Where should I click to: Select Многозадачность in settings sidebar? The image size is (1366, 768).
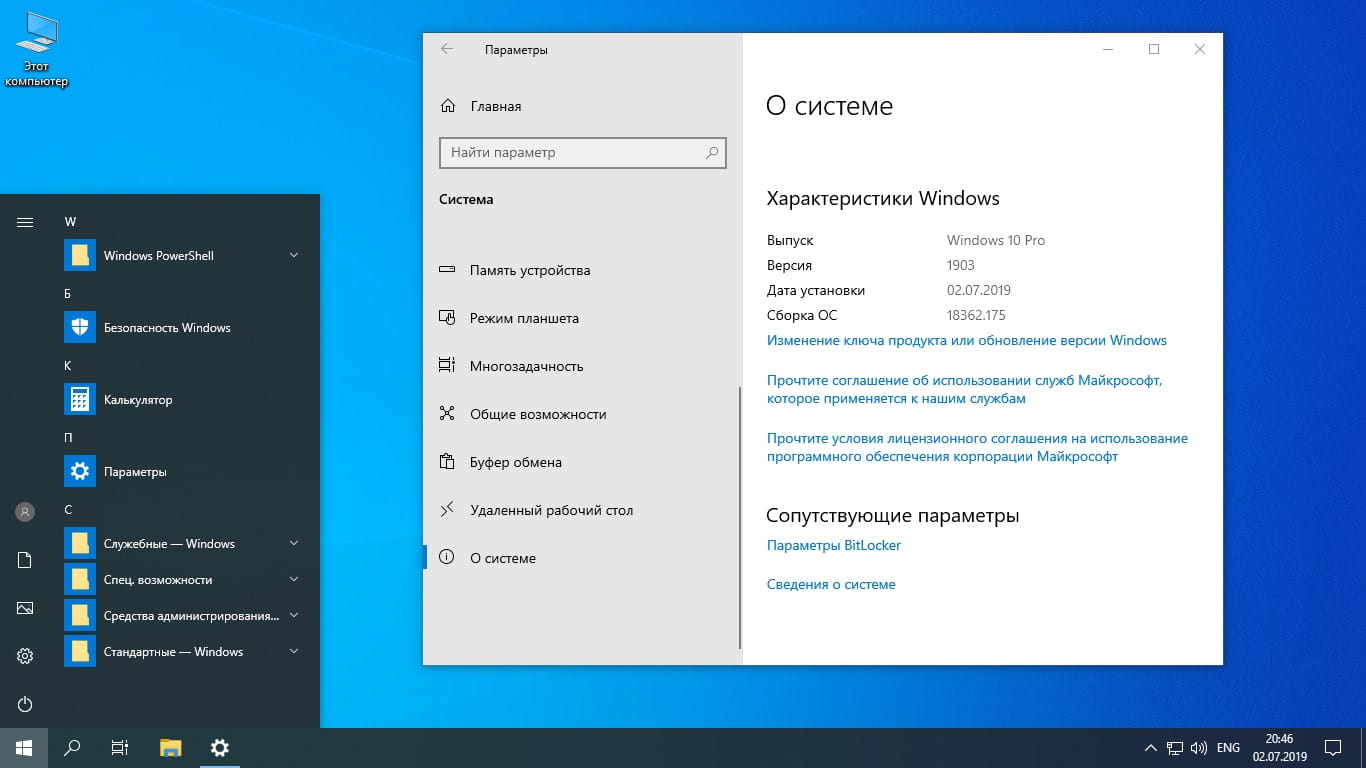(x=526, y=366)
